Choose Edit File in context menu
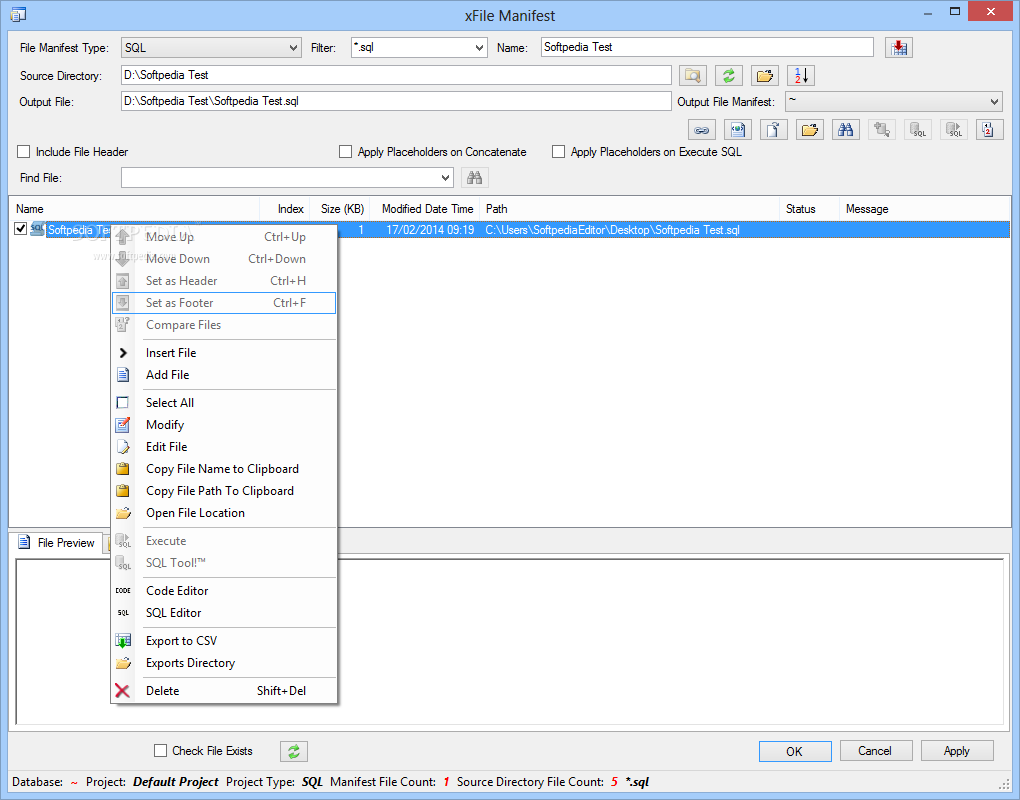Viewport: 1020px width, 800px height. (224, 447)
